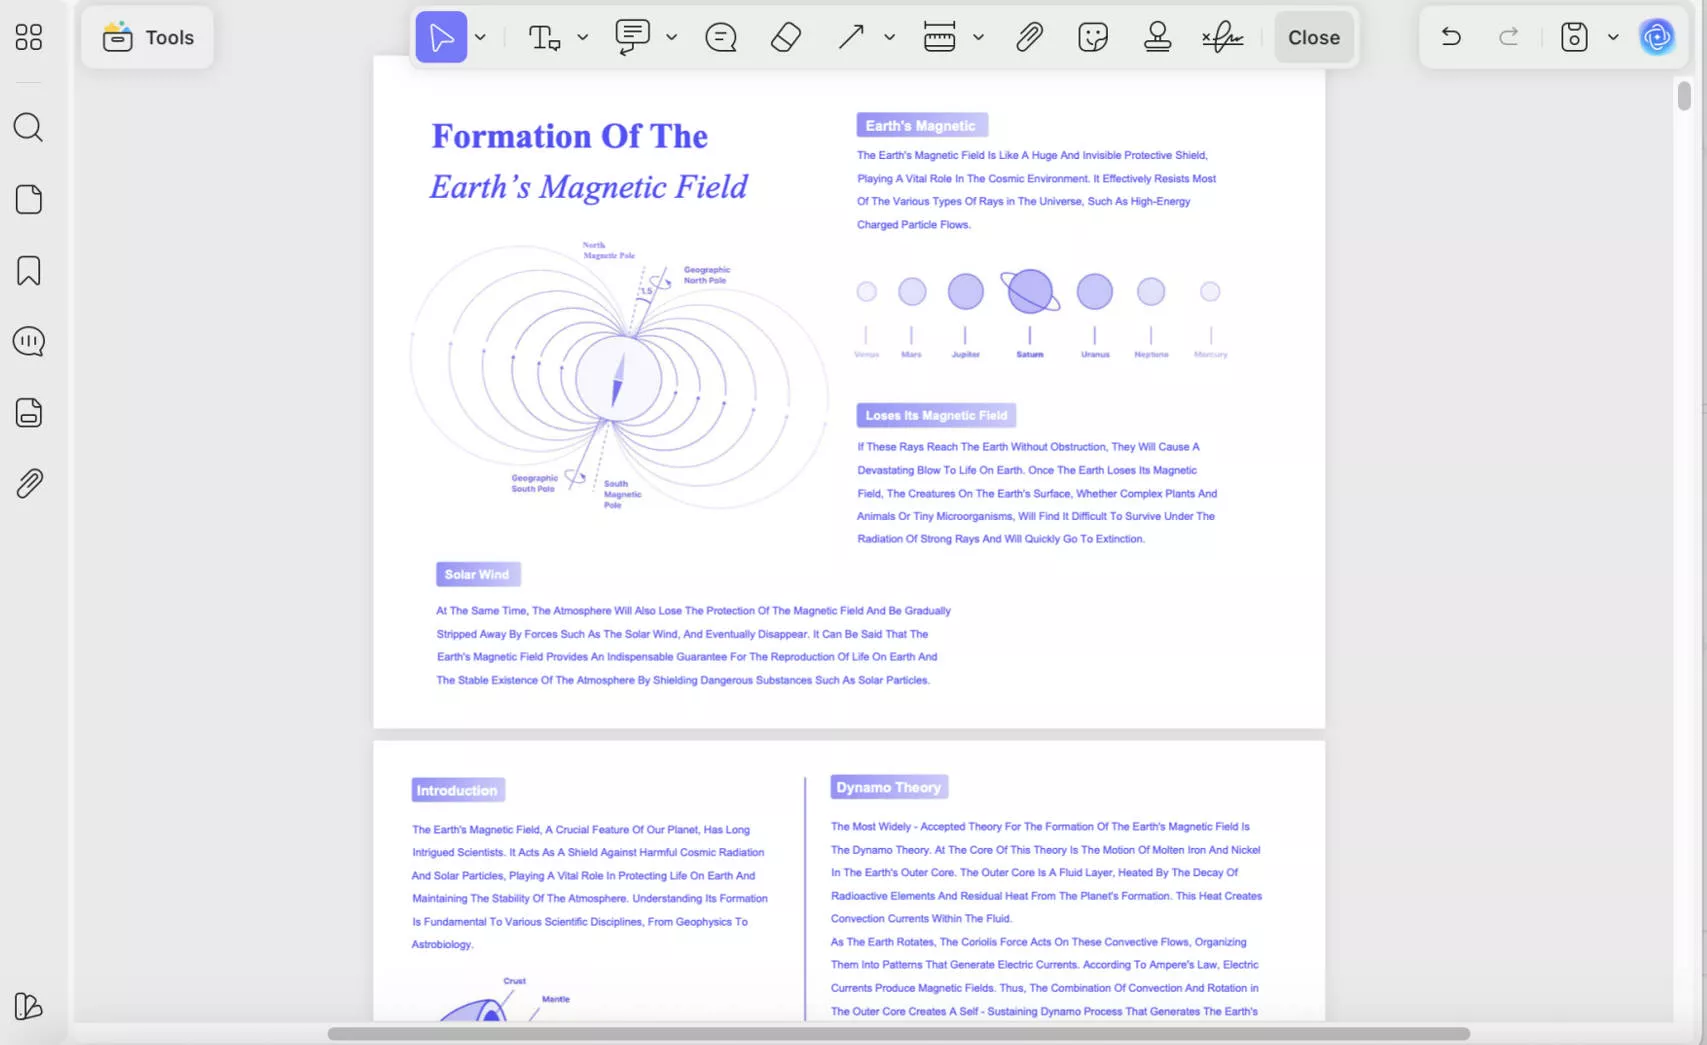Image resolution: width=1707 pixels, height=1045 pixels.
Task: Open the bookmarks panel
Action: [x=29, y=271]
